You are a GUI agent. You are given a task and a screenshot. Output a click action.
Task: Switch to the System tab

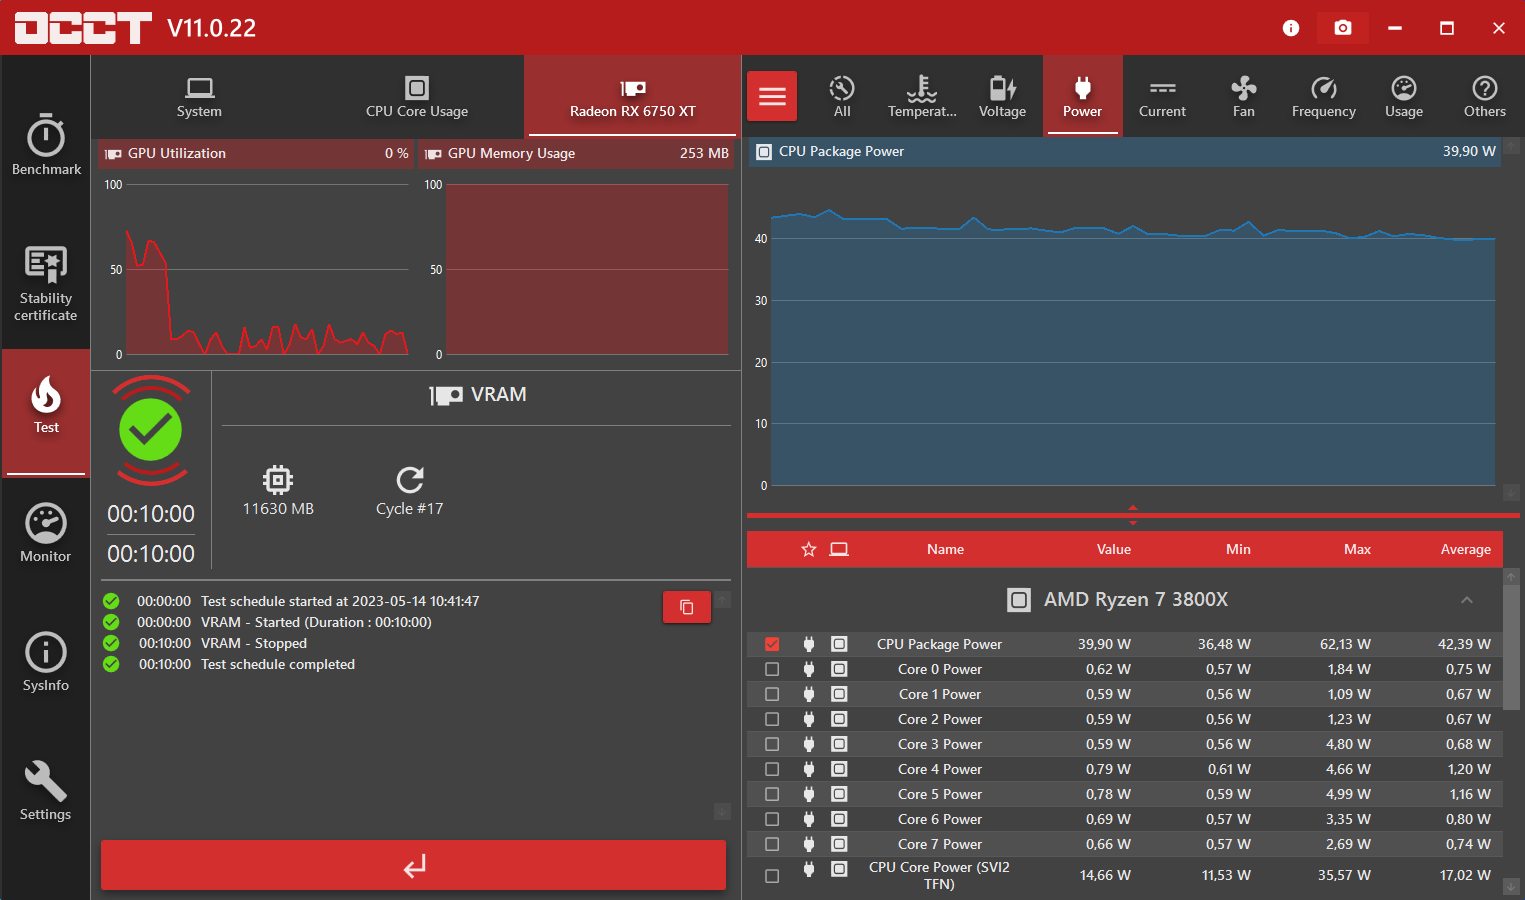pos(199,96)
